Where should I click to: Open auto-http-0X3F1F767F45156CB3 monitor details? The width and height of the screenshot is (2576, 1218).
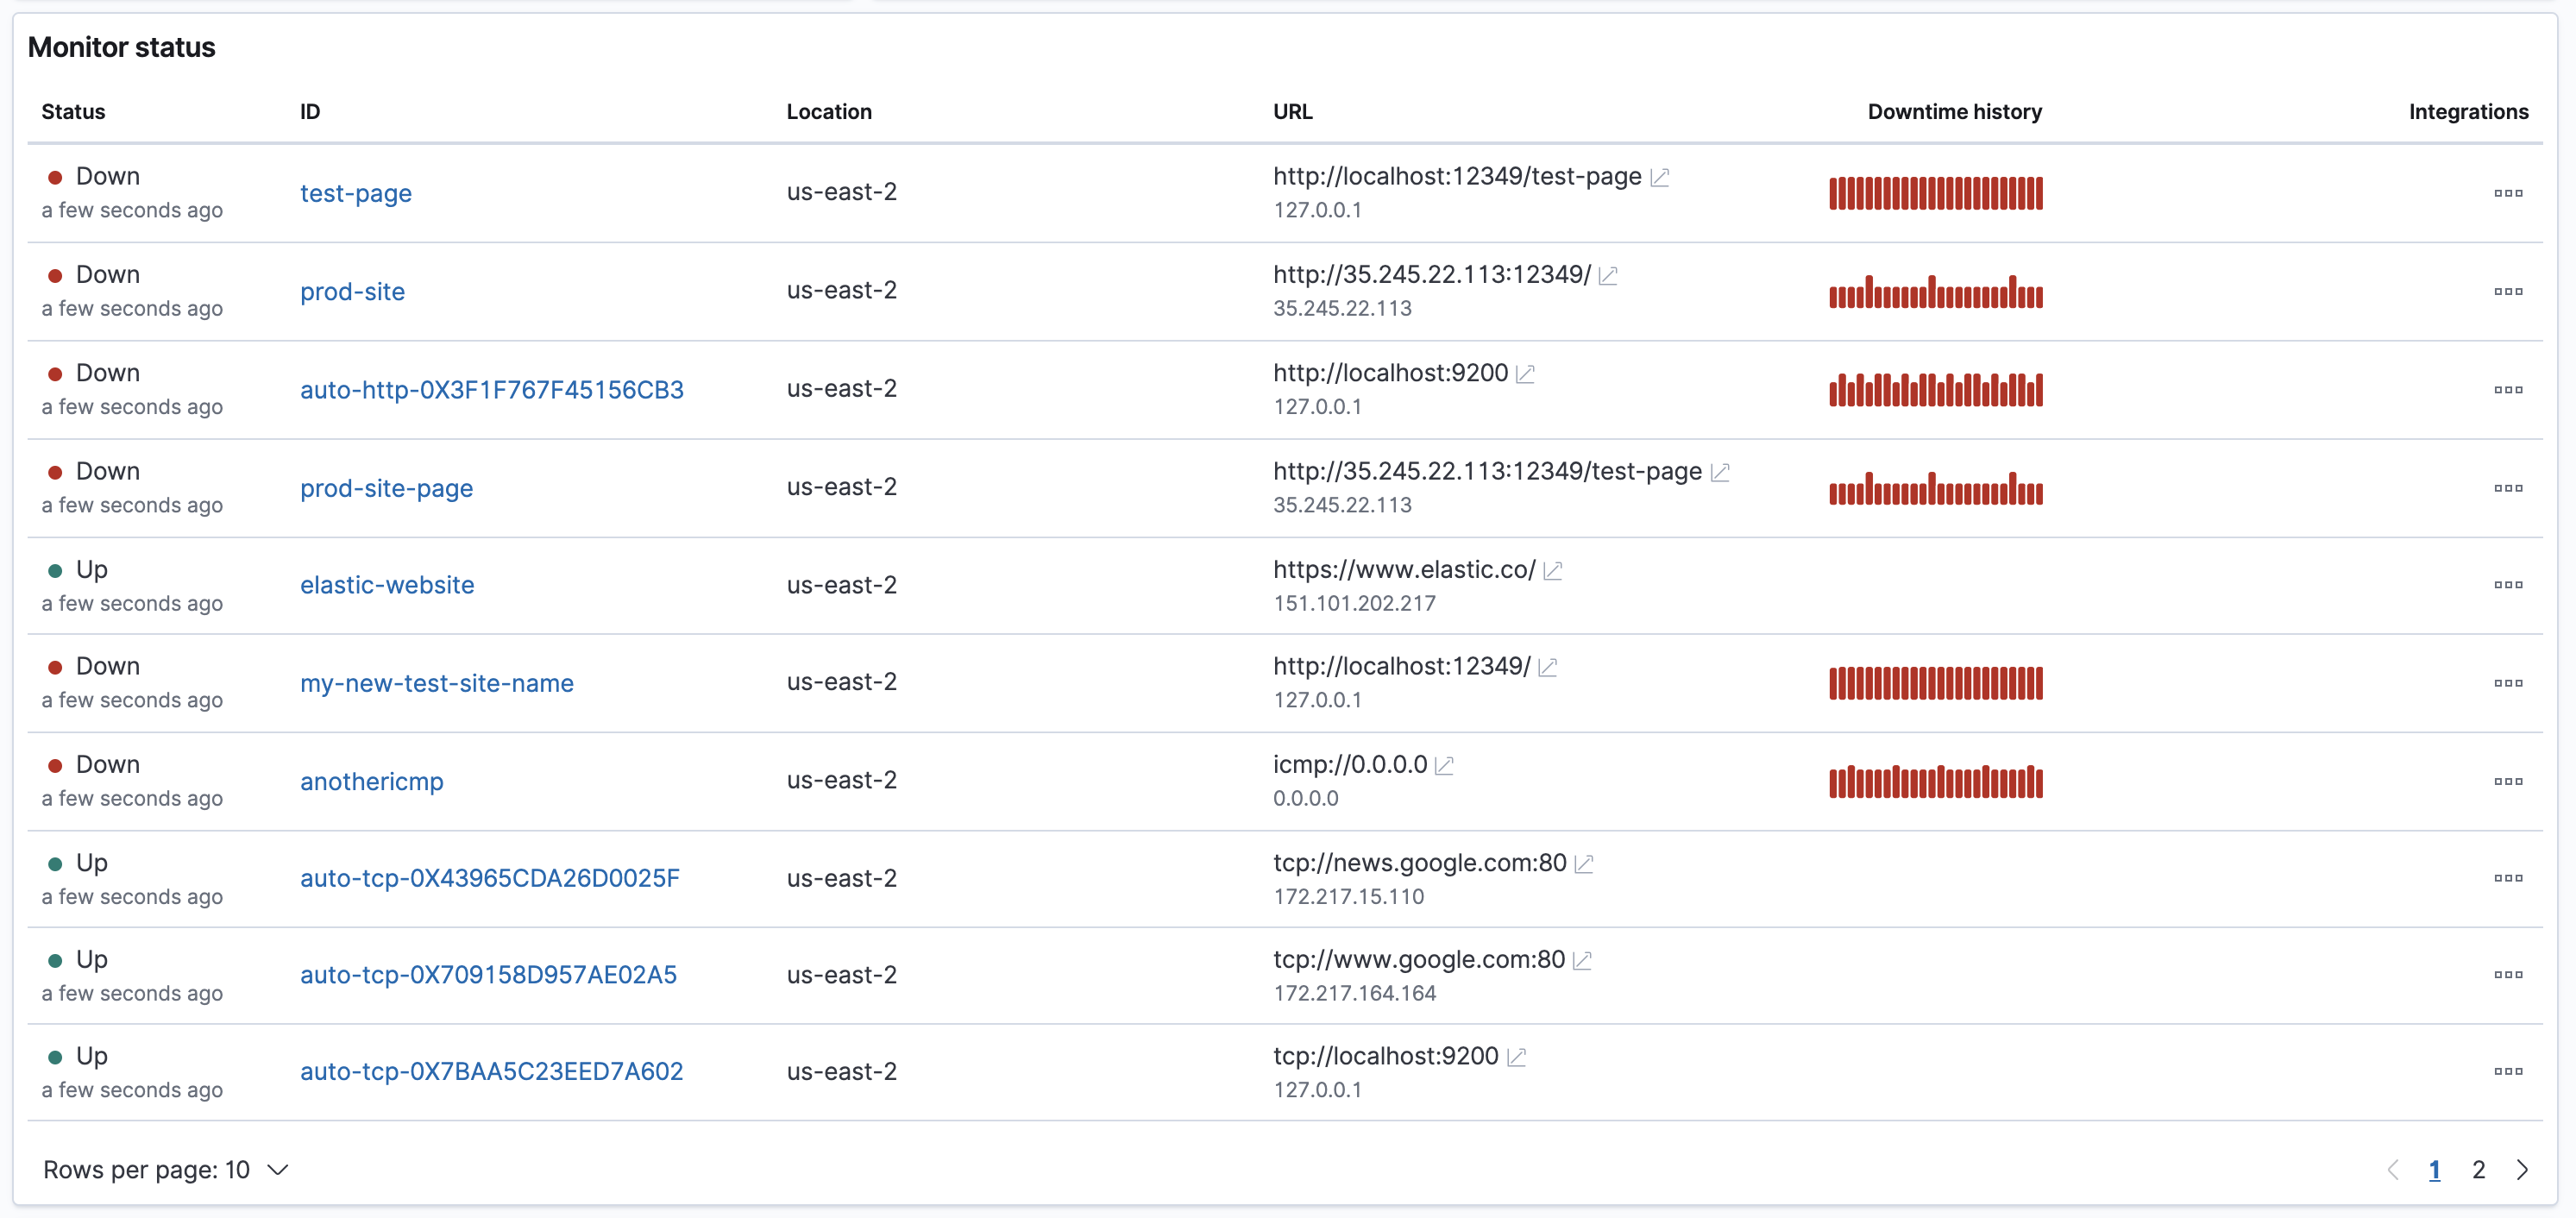click(491, 390)
